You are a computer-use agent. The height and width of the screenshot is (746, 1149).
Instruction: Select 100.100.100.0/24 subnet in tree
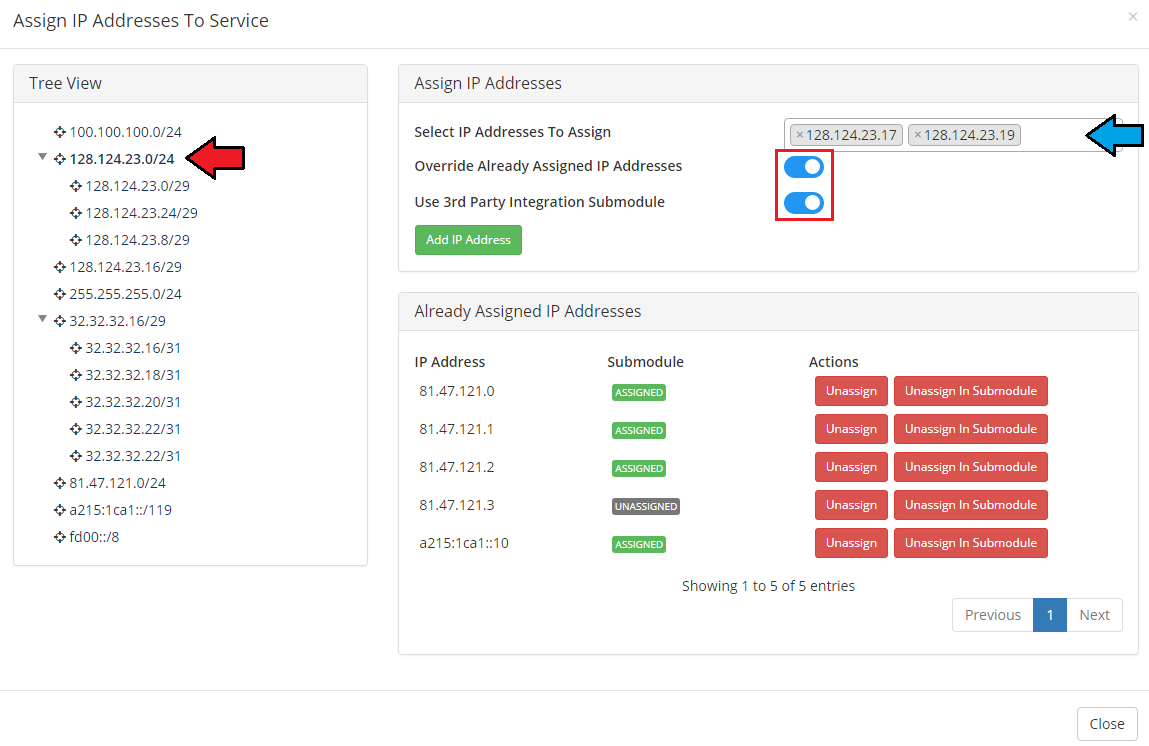point(125,132)
